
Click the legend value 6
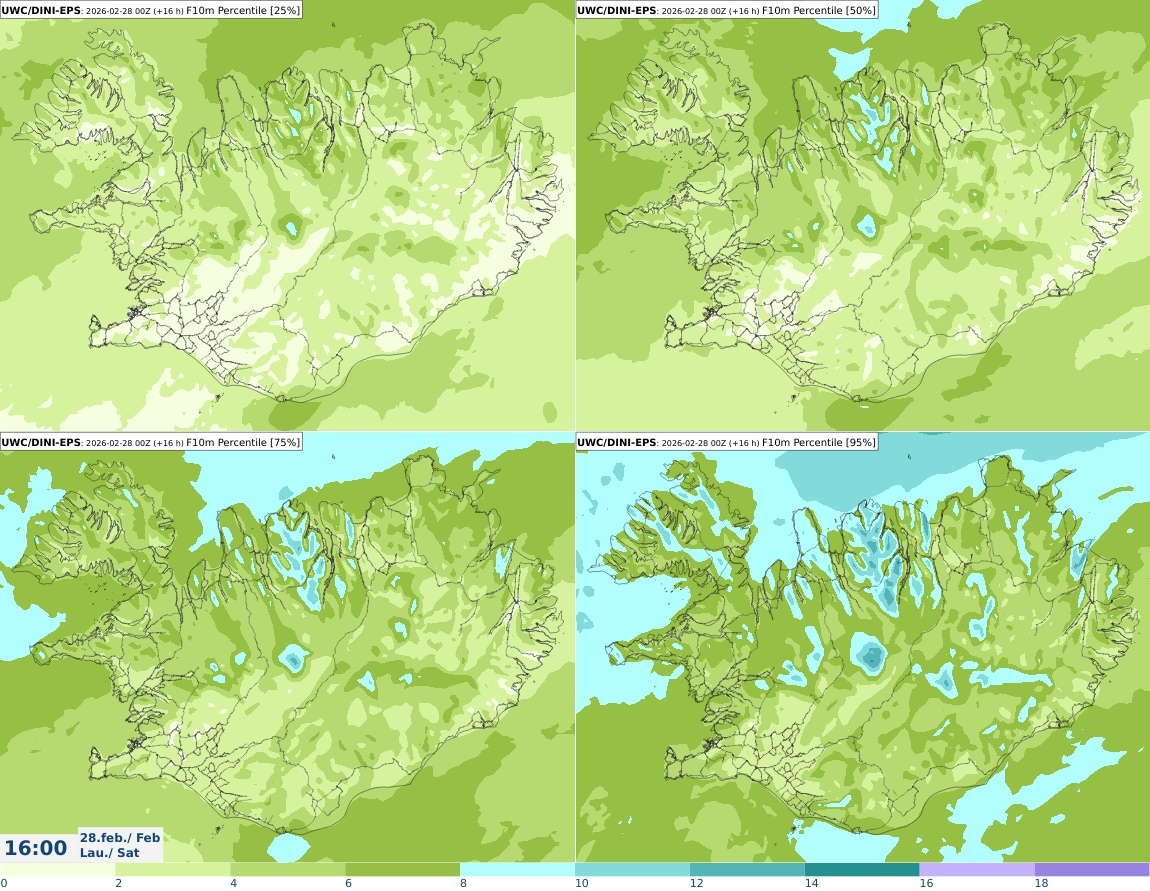click(x=348, y=883)
